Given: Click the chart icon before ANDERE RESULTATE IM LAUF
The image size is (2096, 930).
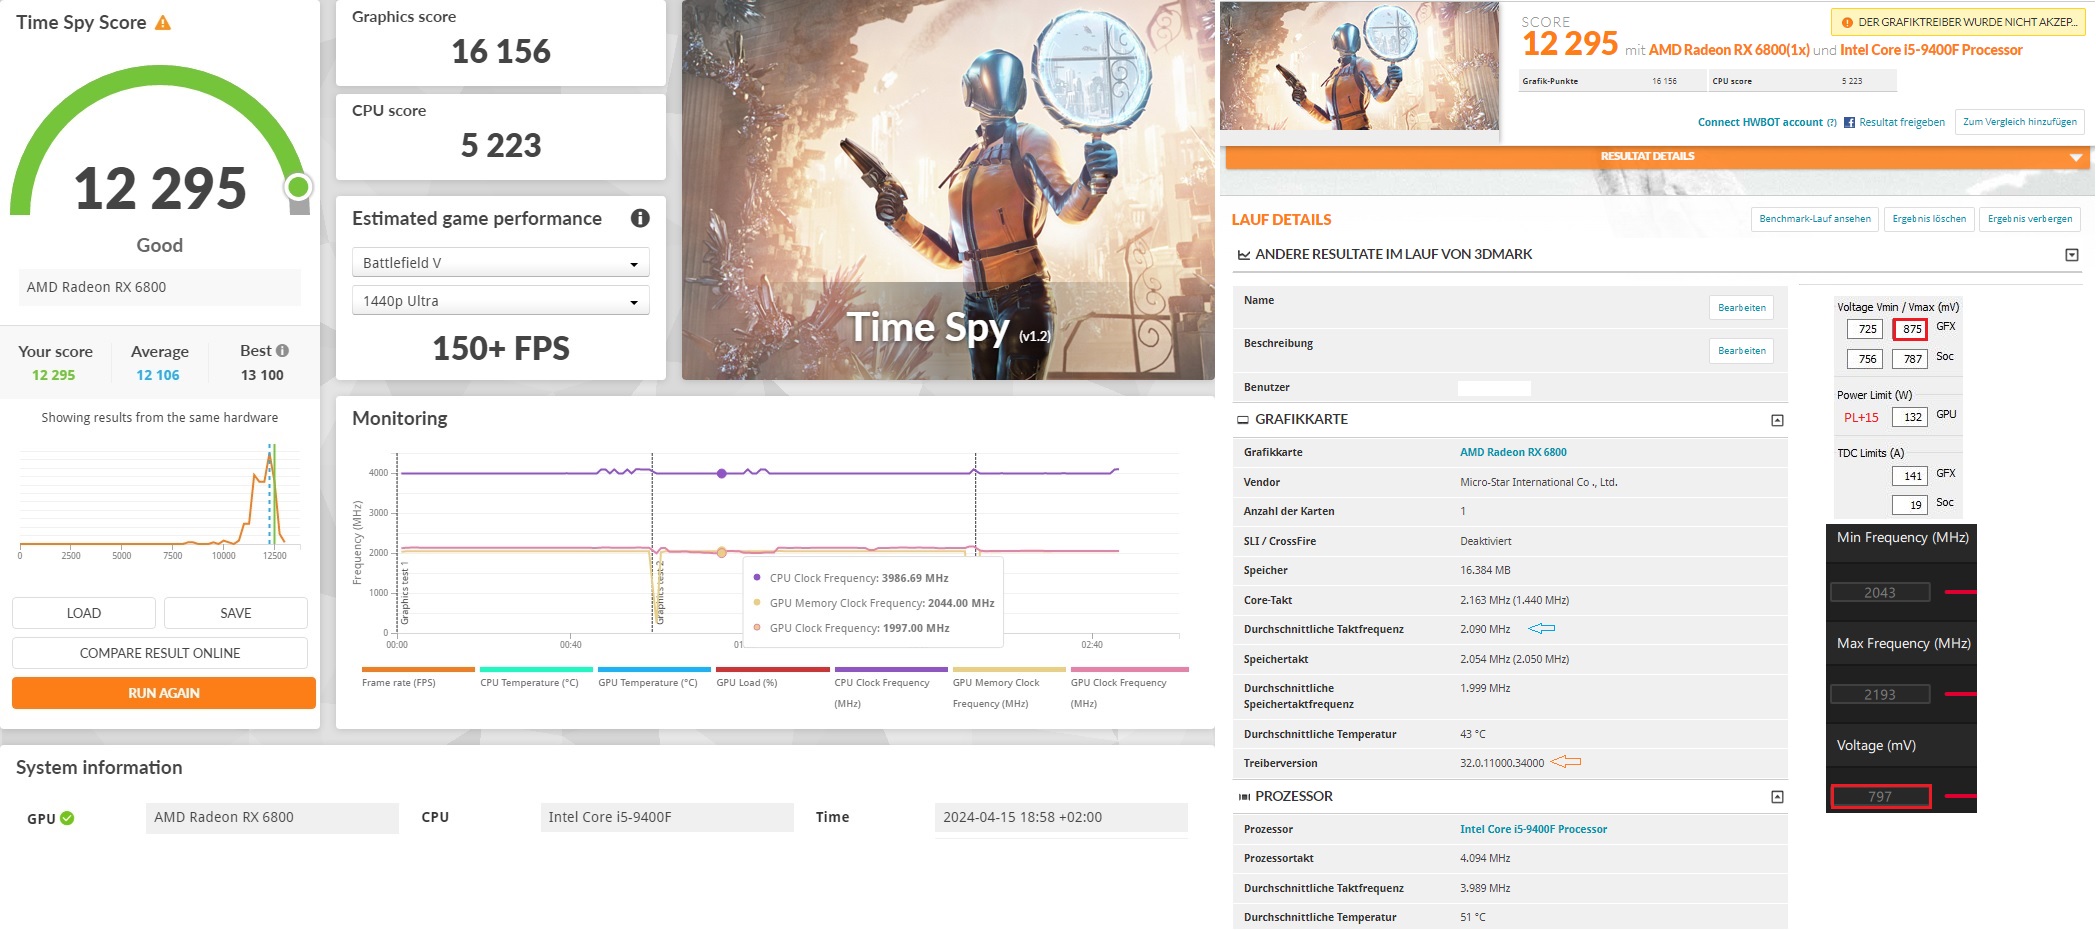Looking at the screenshot, I should (1243, 255).
